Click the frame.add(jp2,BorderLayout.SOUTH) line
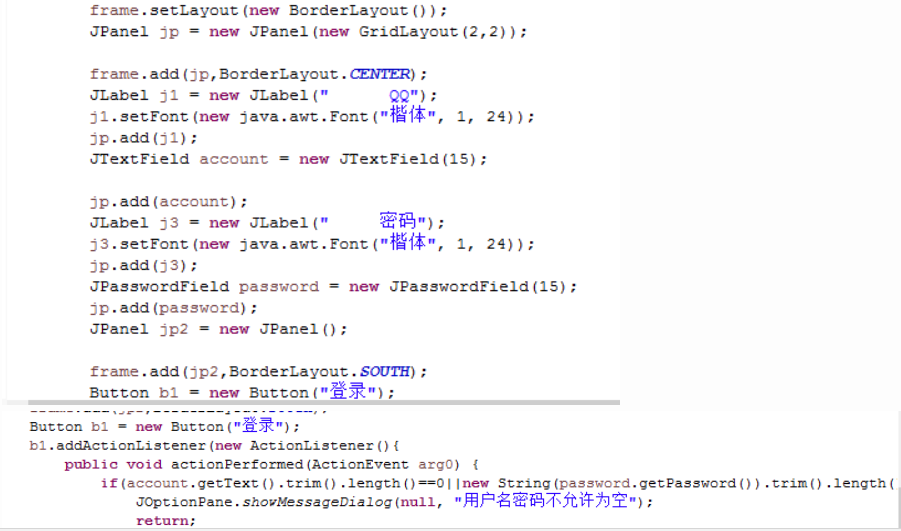 [259, 371]
